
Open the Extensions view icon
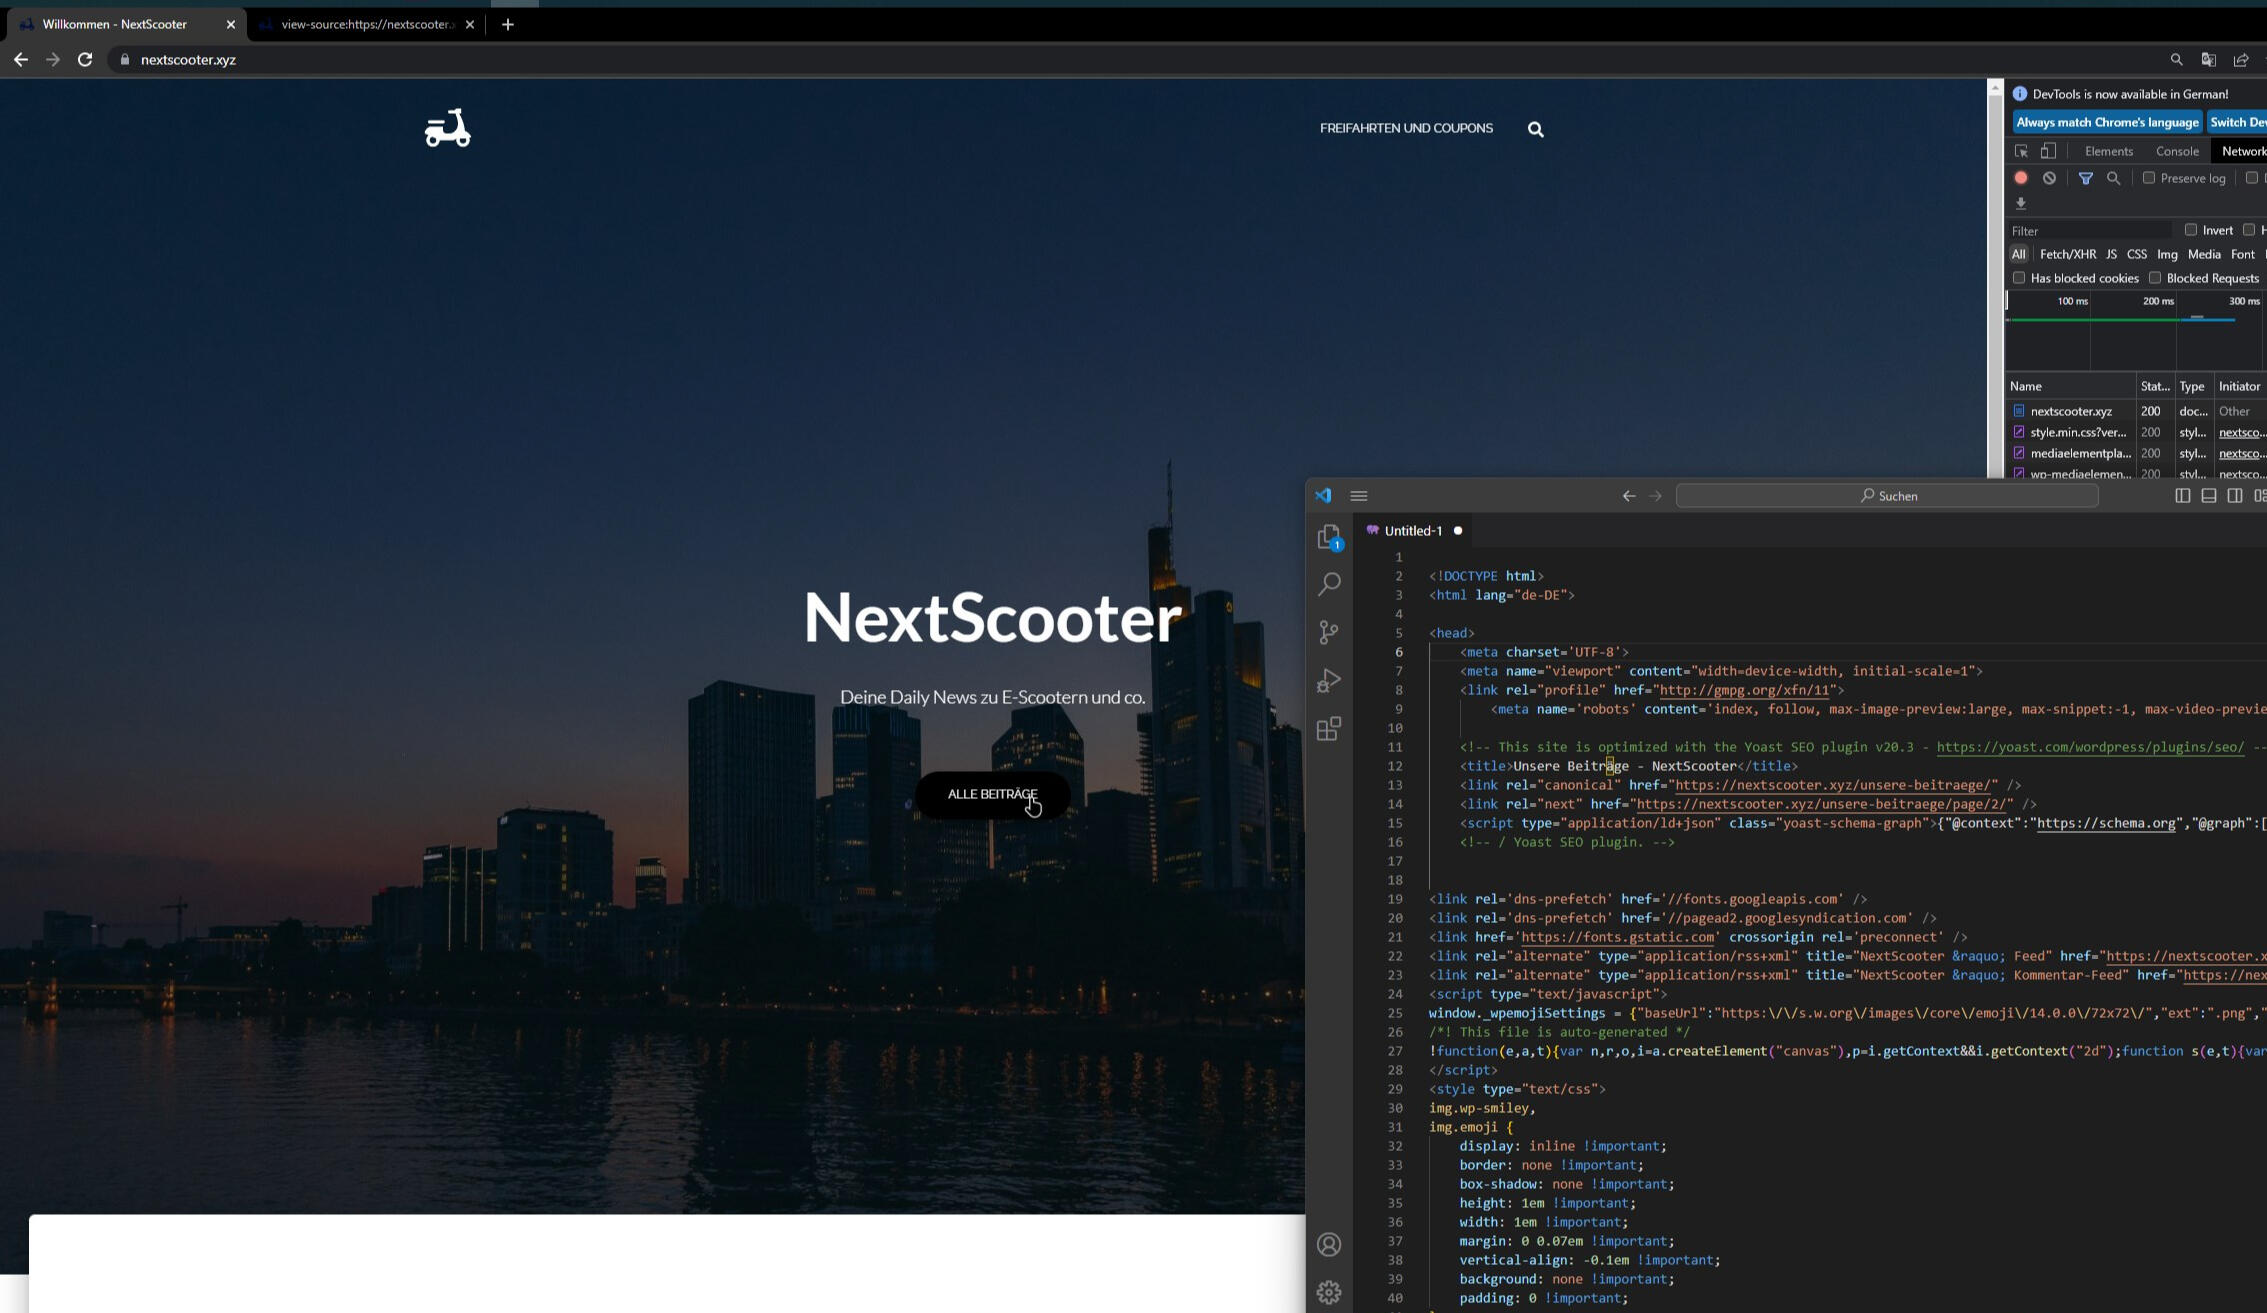coord(1328,729)
